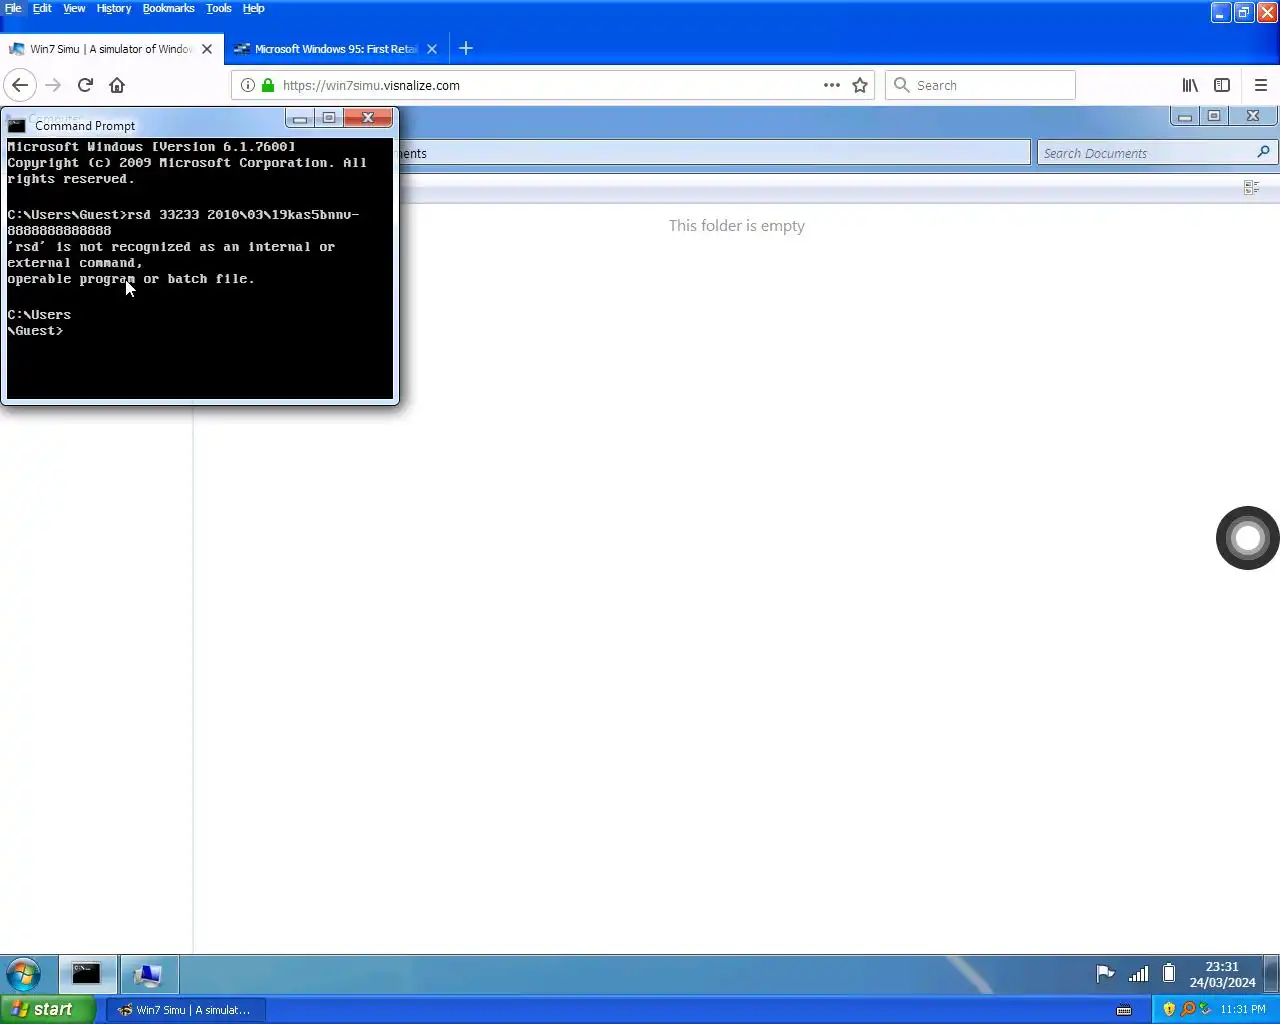This screenshot has height=1024, width=1280.
Task: Click the browser forward arrow
Action: coord(53,85)
